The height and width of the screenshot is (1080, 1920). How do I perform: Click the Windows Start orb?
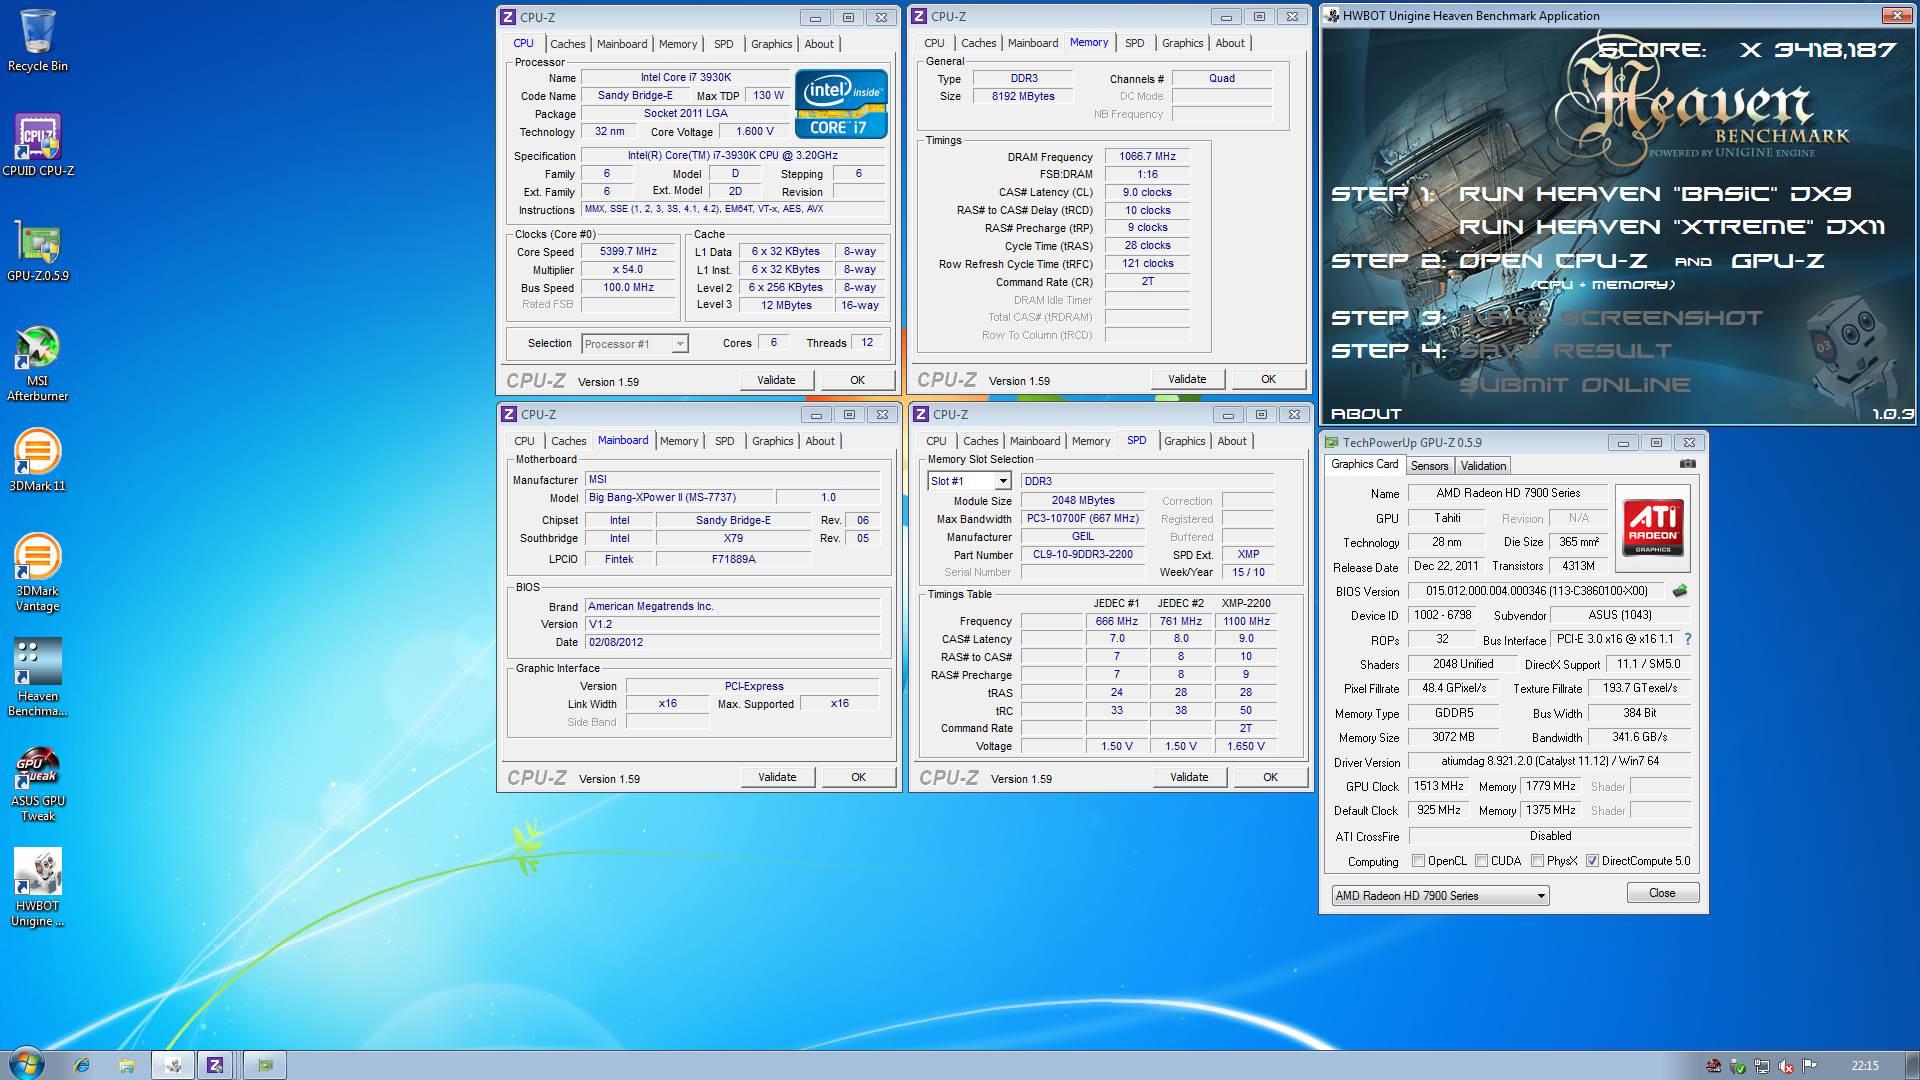coord(27,1064)
